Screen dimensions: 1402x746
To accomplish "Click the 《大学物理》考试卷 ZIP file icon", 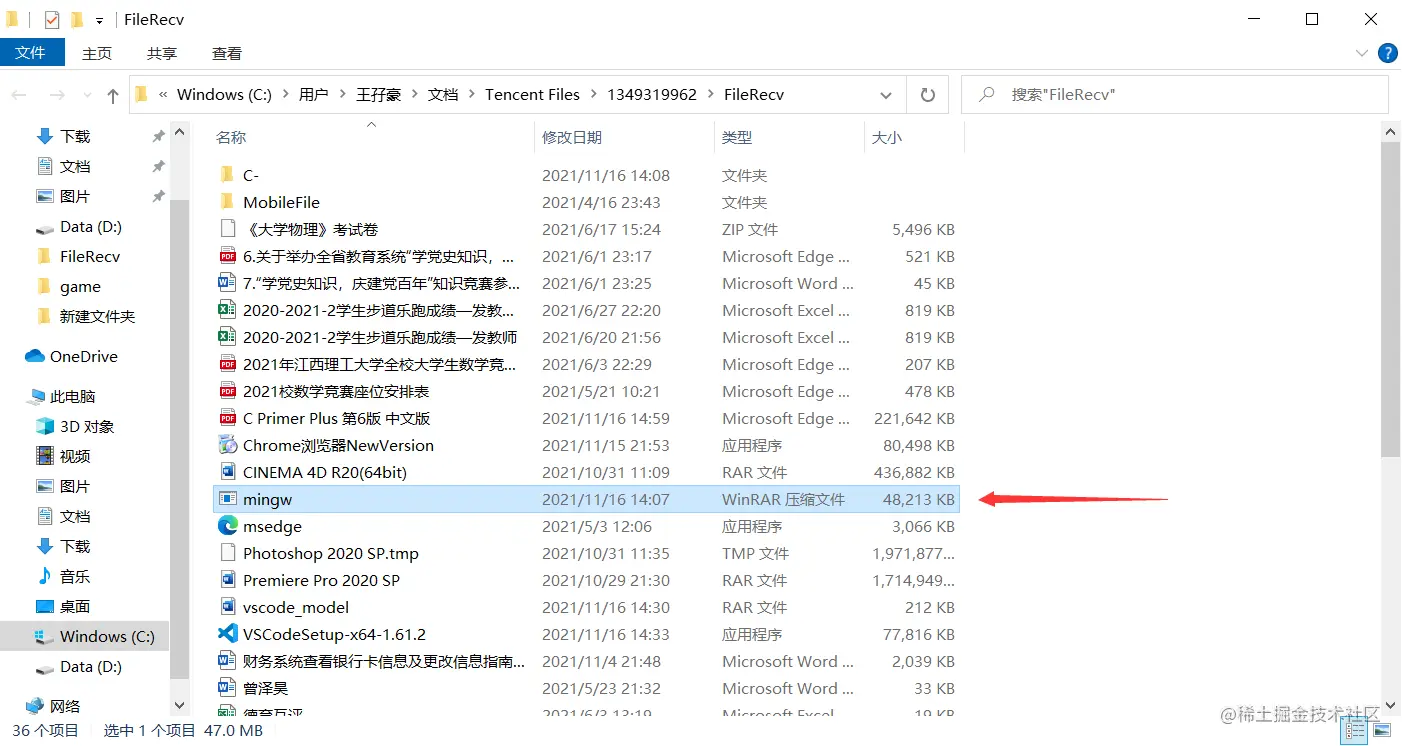I will (x=227, y=229).
